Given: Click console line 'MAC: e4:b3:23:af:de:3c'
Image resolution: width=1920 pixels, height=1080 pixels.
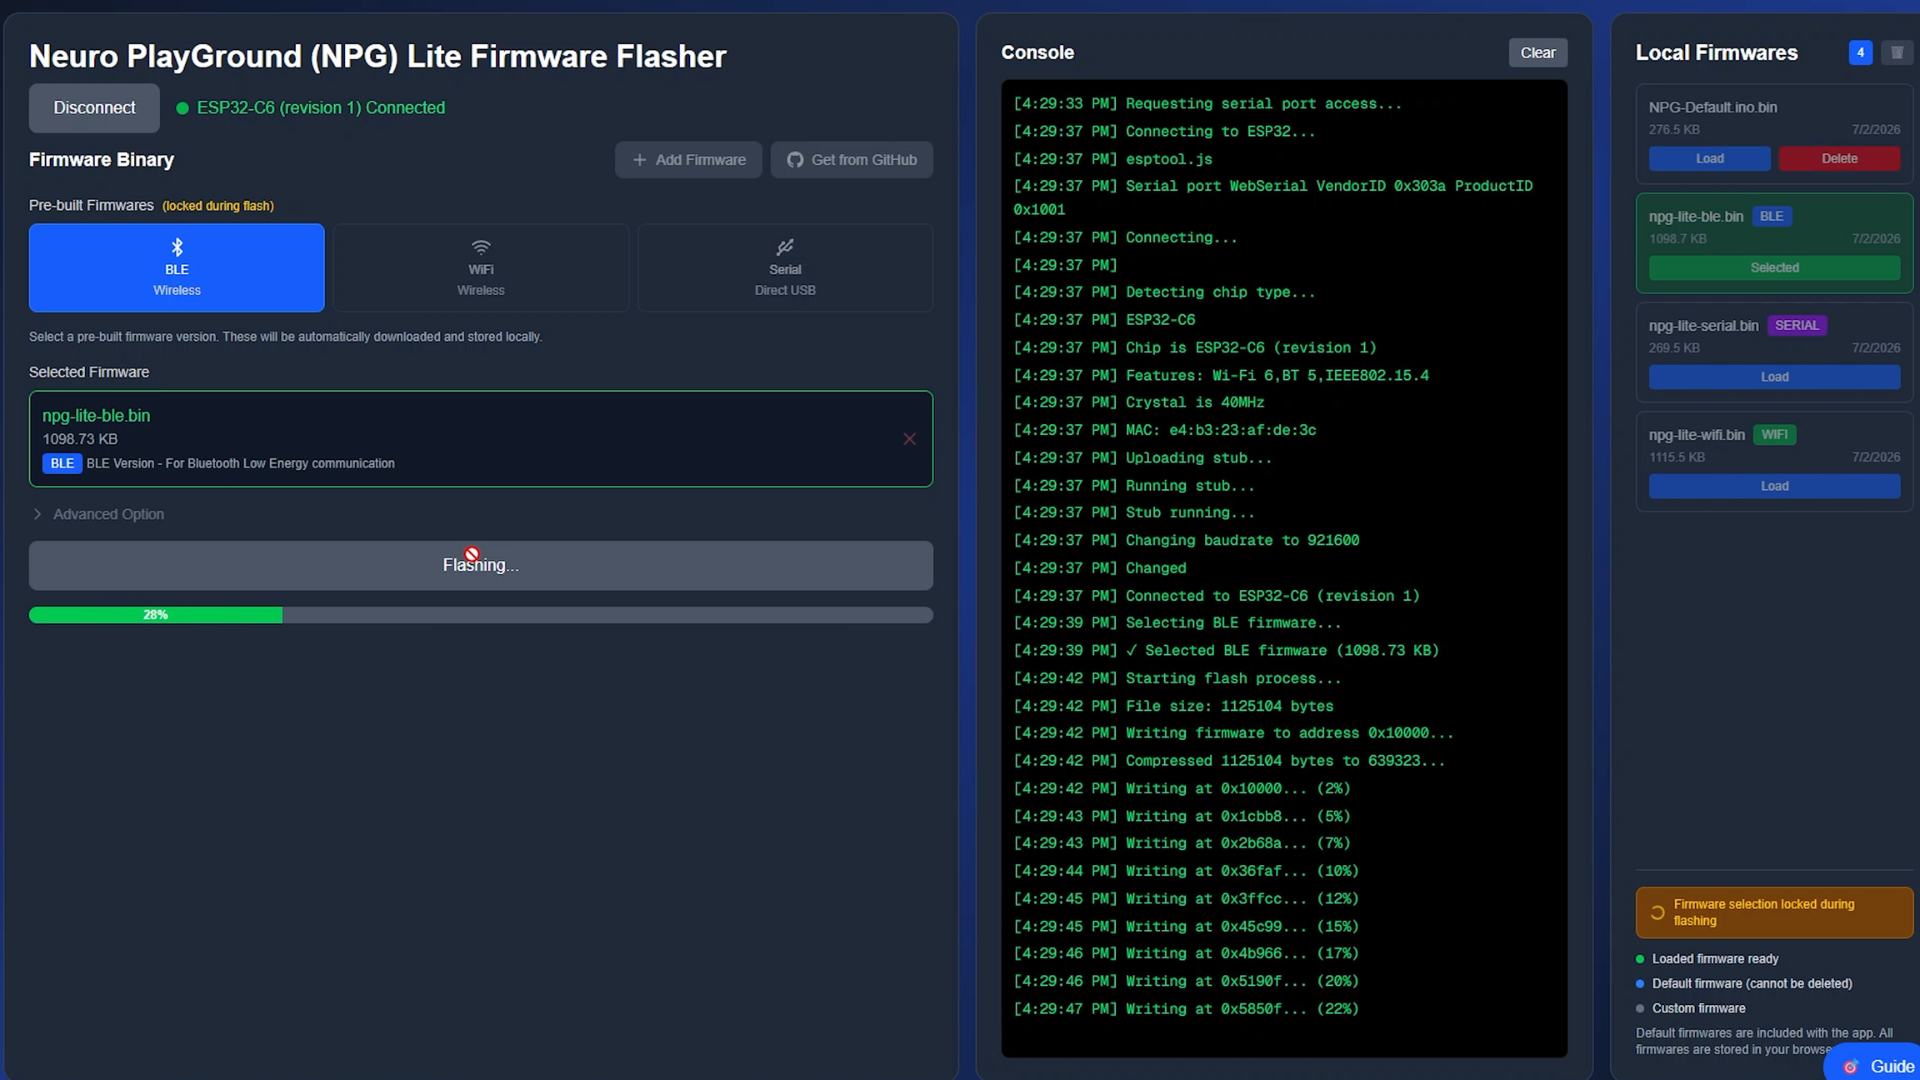Looking at the screenshot, I should click(1165, 431).
